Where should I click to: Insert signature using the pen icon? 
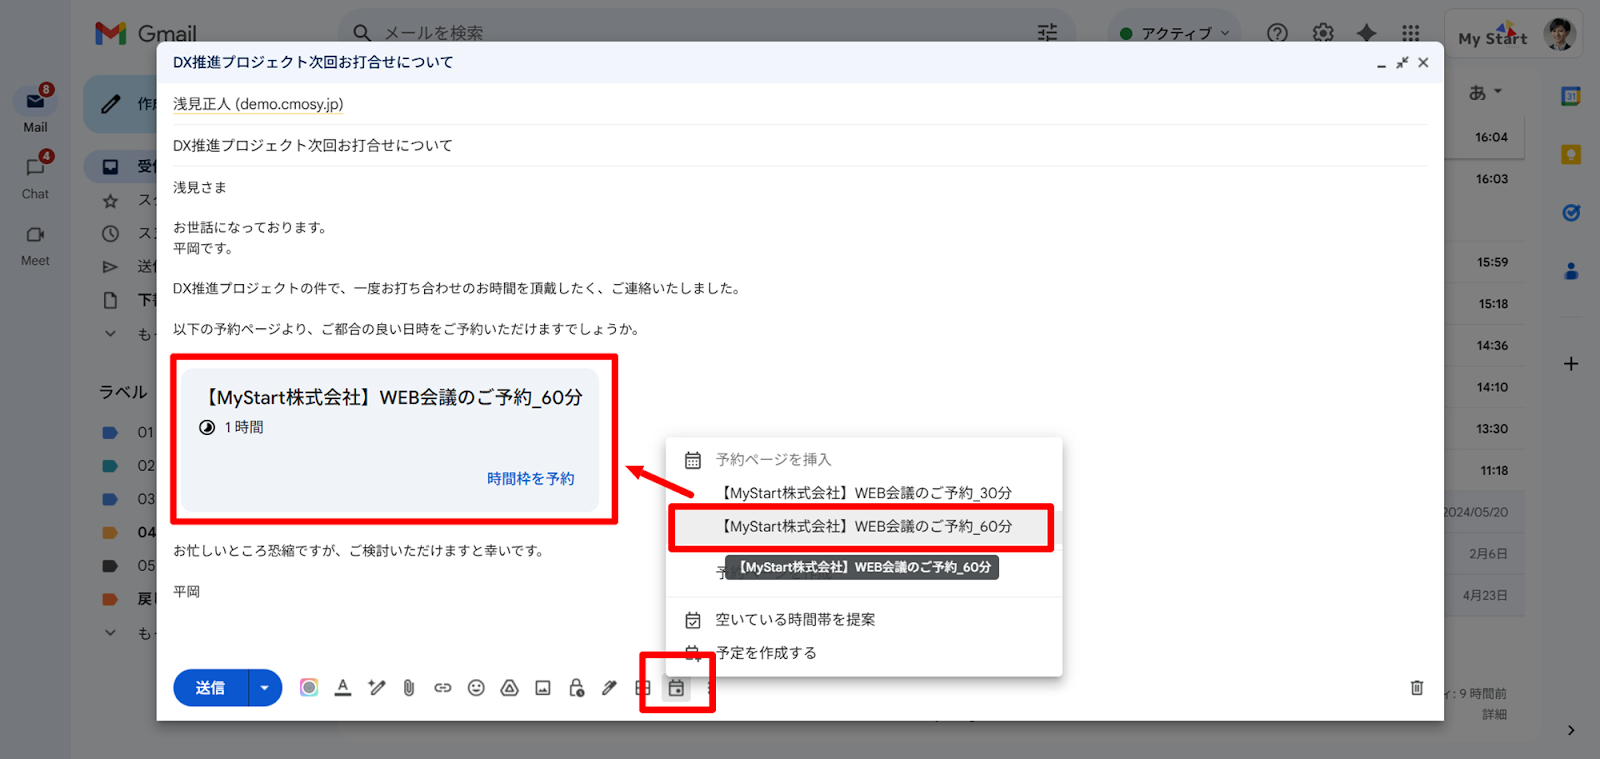tap(610, 687)
